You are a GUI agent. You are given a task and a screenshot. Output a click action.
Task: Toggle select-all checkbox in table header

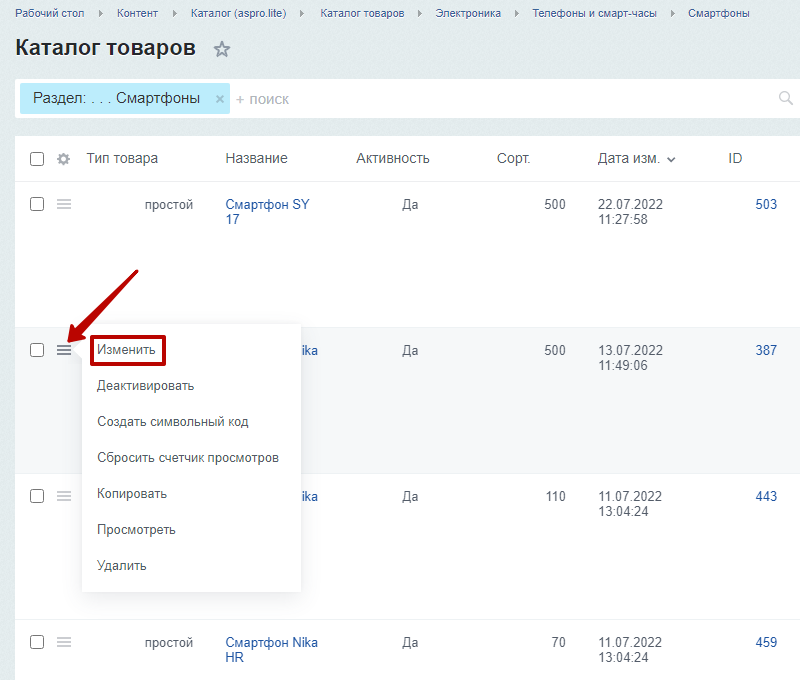37,159
